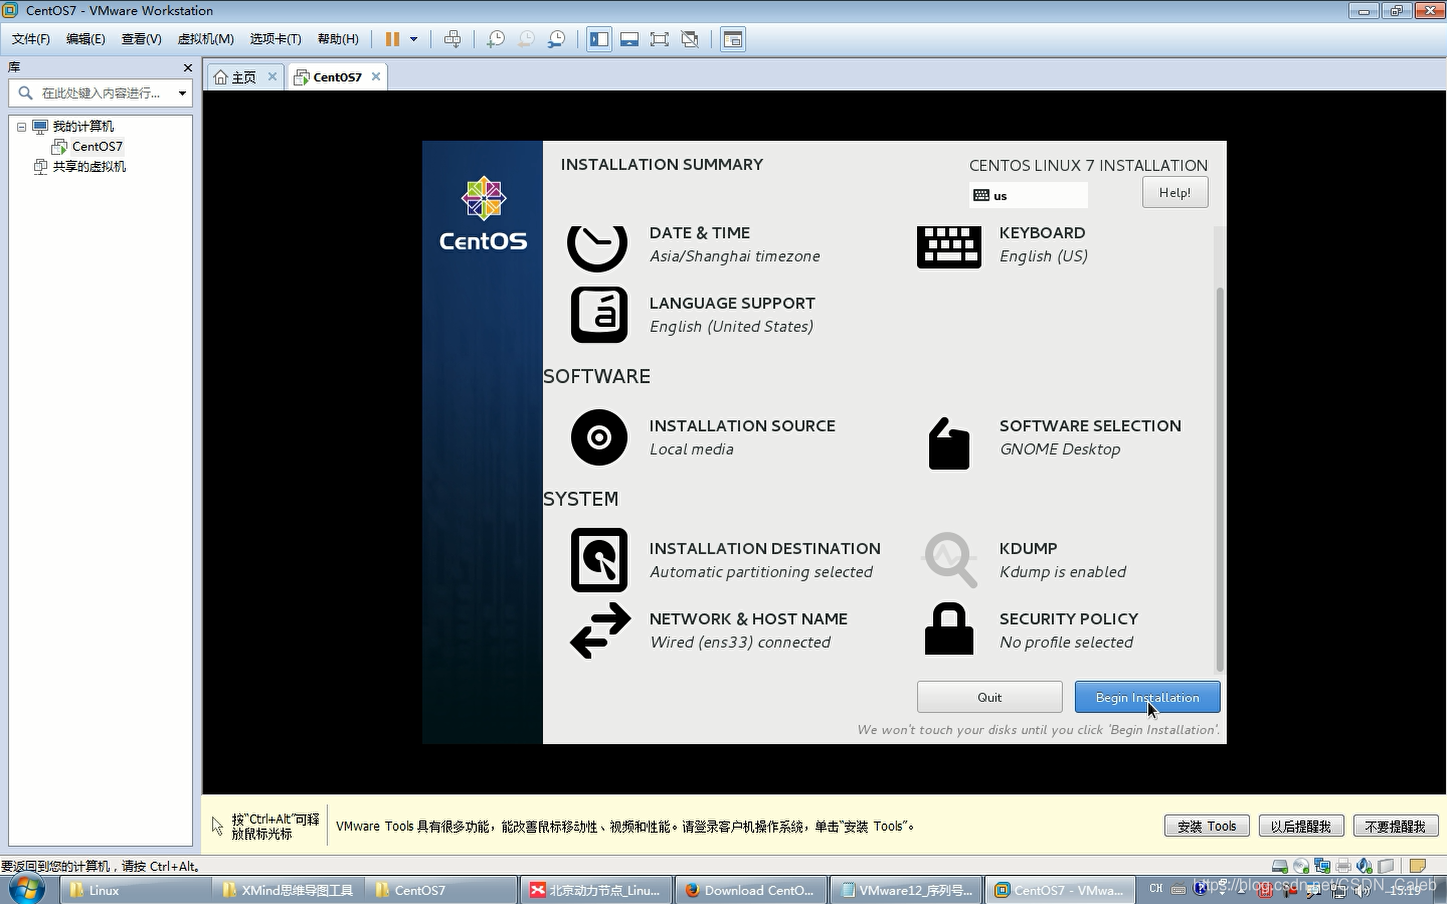
Task: Open the 文件(F) menu
Action: [31, 39]
